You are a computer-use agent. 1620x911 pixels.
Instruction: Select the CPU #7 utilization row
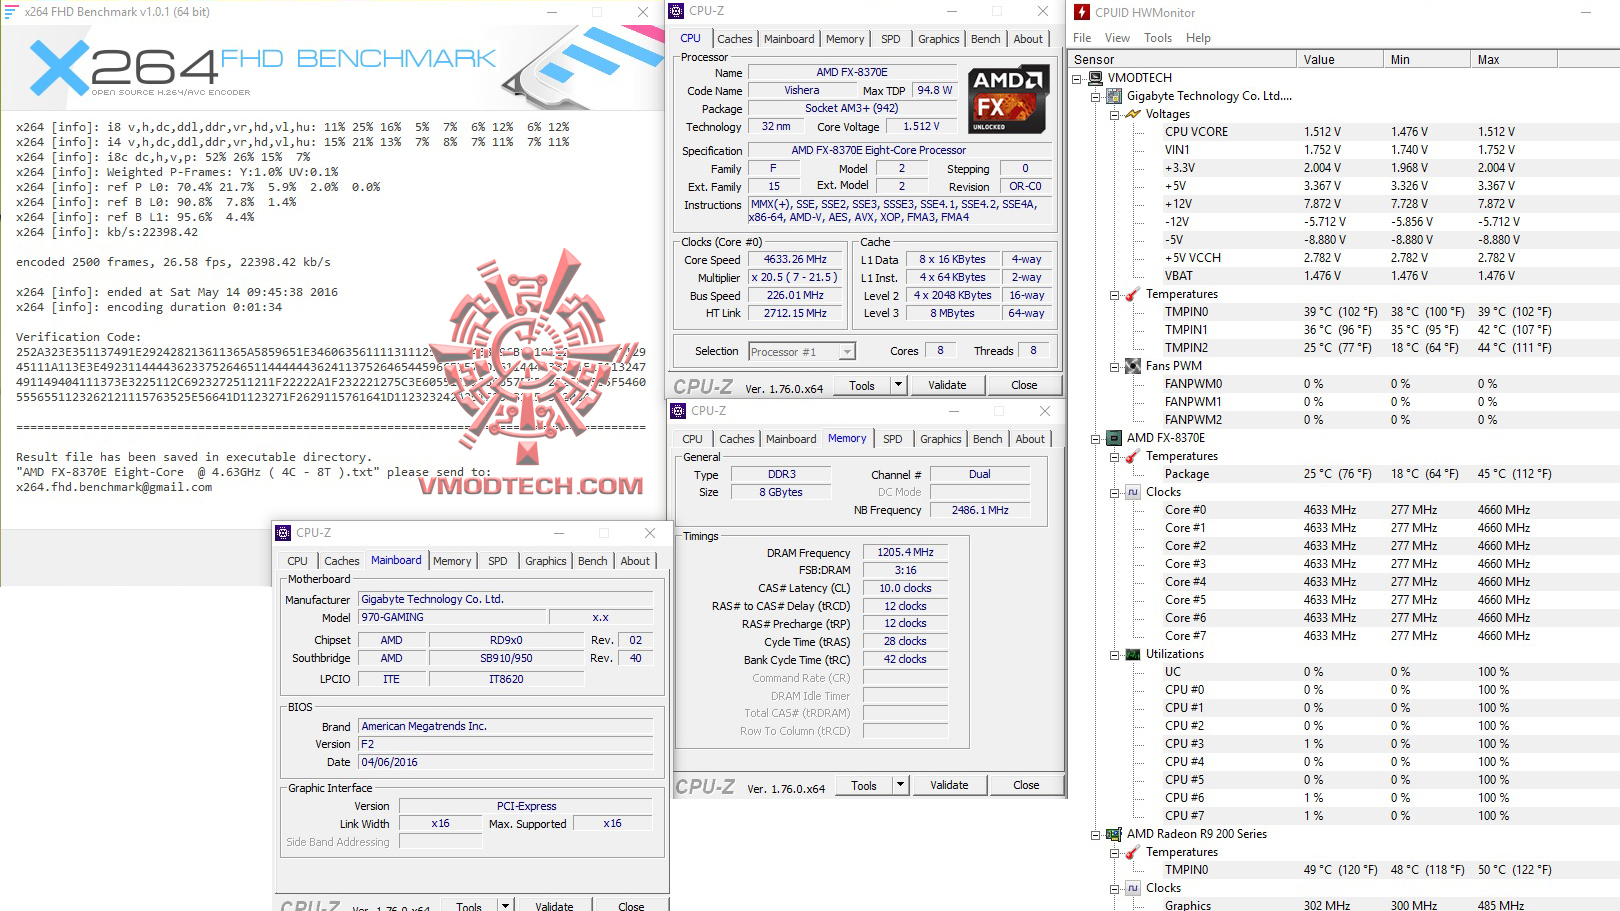point(1344,816)
